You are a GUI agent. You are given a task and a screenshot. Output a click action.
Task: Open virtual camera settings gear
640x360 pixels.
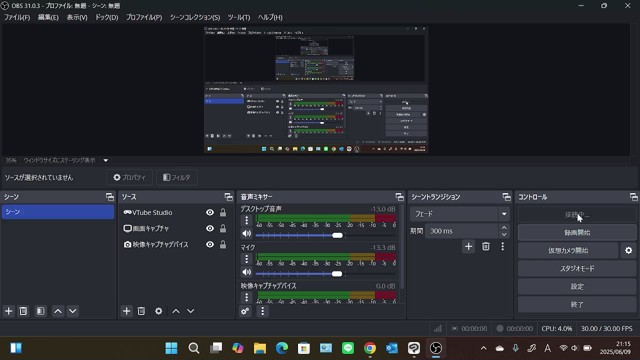click(629, 250)
